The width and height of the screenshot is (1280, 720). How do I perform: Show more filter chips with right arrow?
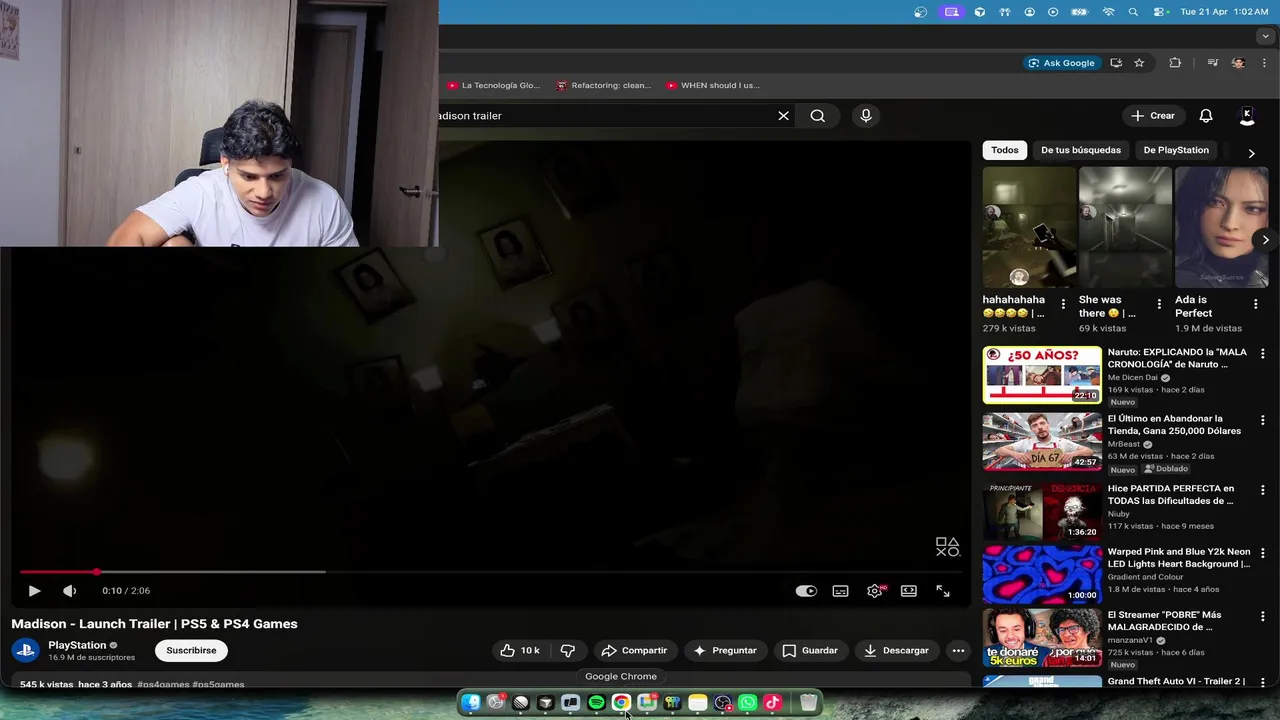tap(1251, 153)
